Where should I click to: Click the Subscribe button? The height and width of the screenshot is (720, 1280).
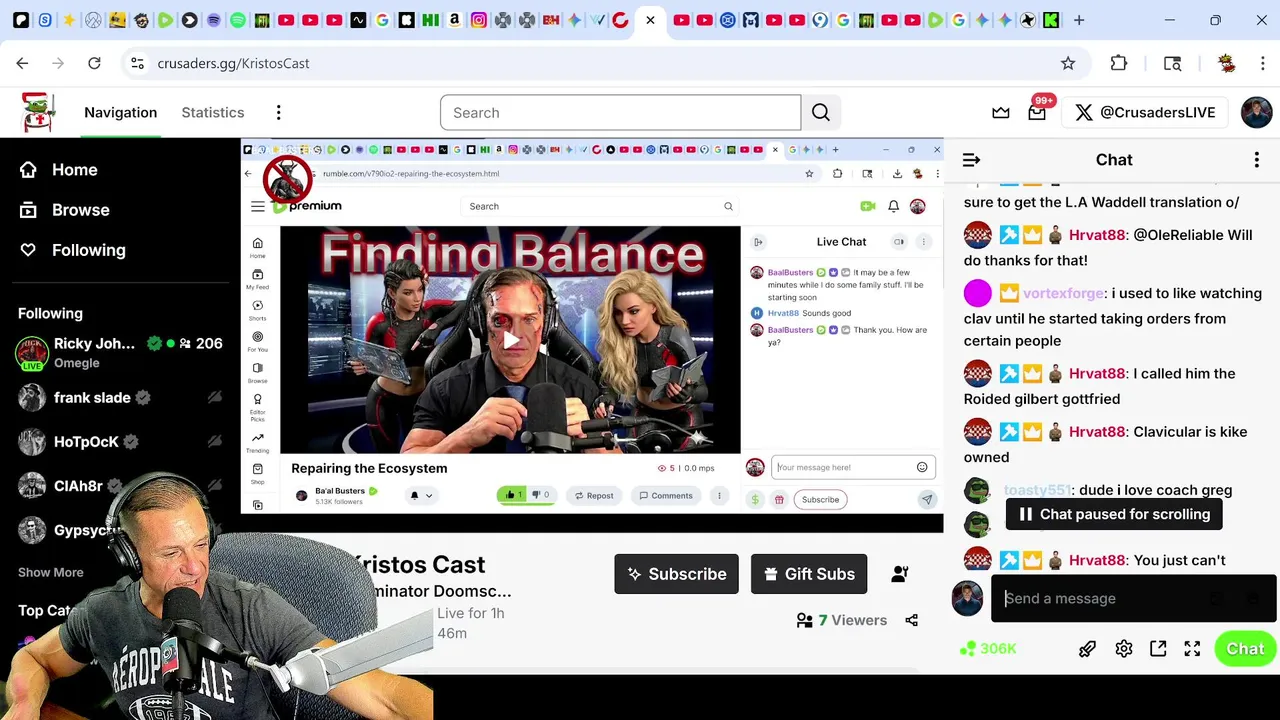(677, 574)
